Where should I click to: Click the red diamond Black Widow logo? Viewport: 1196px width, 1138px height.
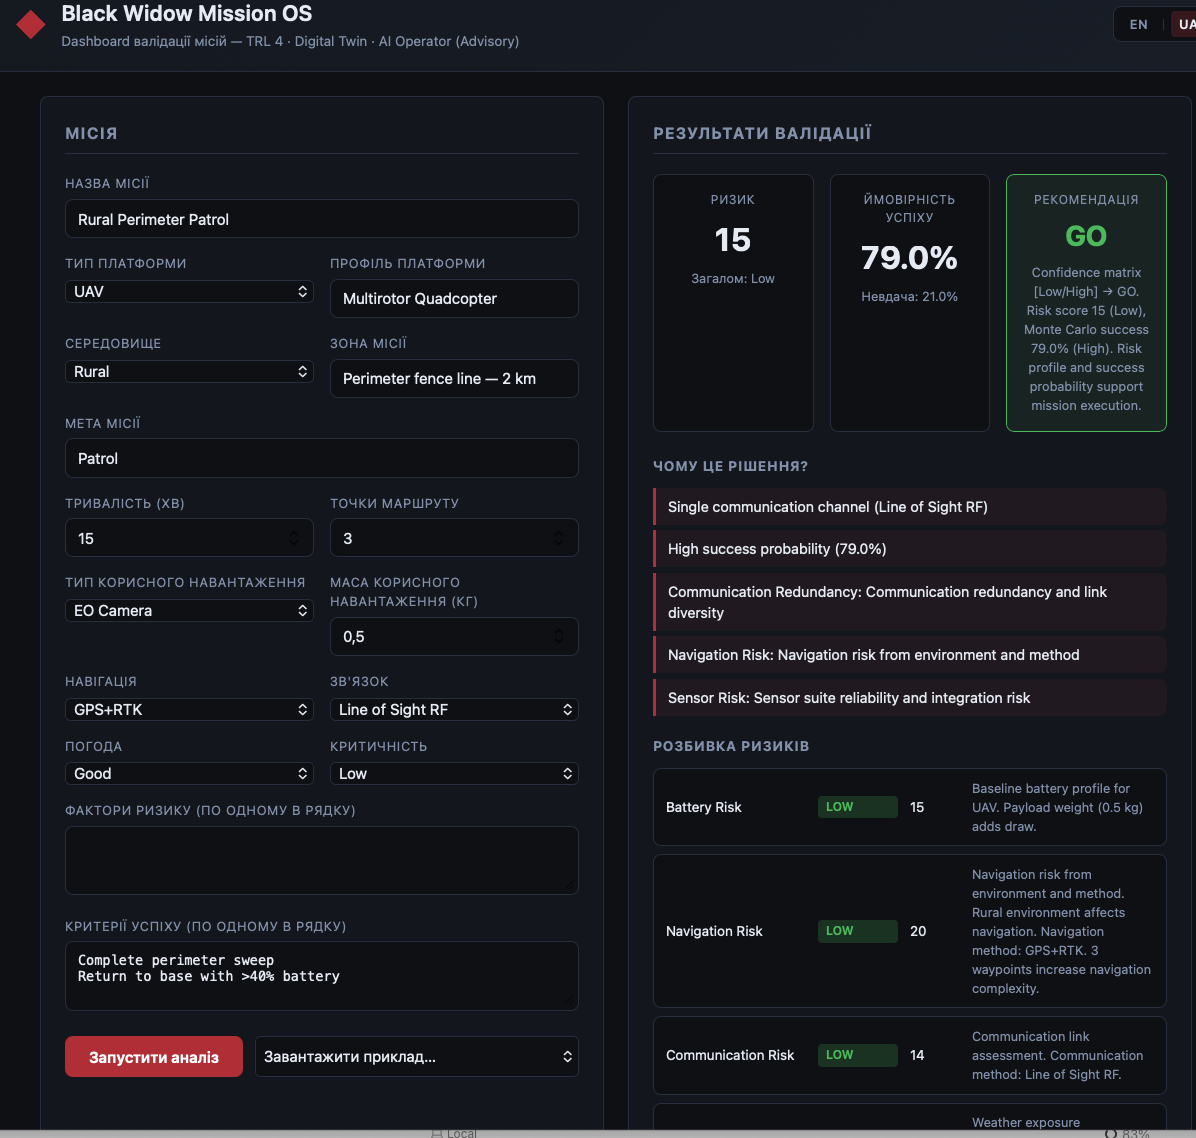tap(31, 24)
